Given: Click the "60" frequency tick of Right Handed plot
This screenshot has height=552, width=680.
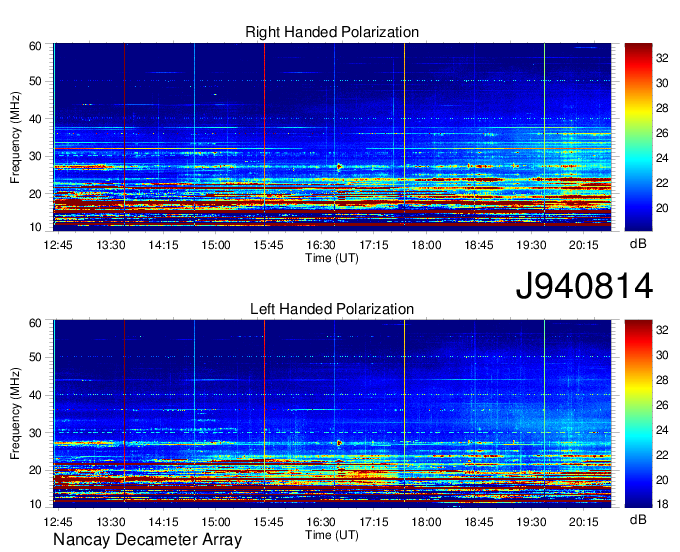Looking at the screenshot, I should (35, 46).
